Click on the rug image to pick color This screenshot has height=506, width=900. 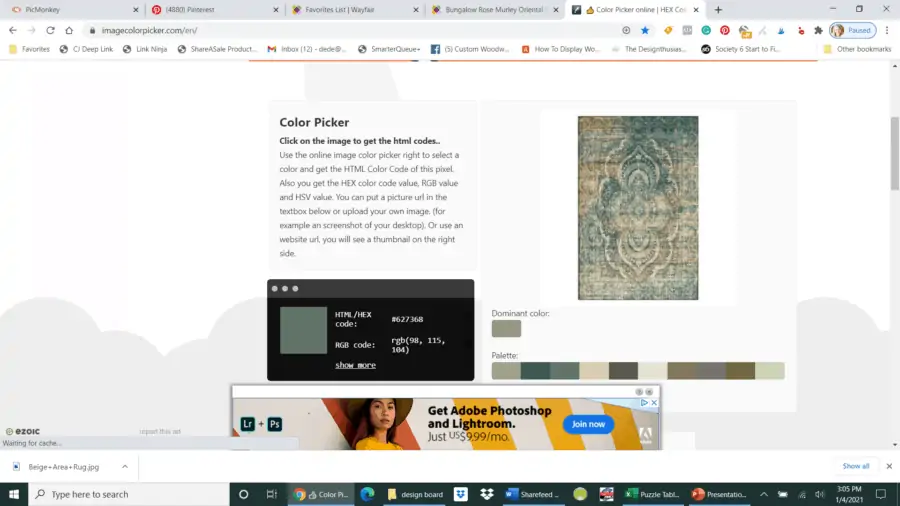[x=637, y=208]
